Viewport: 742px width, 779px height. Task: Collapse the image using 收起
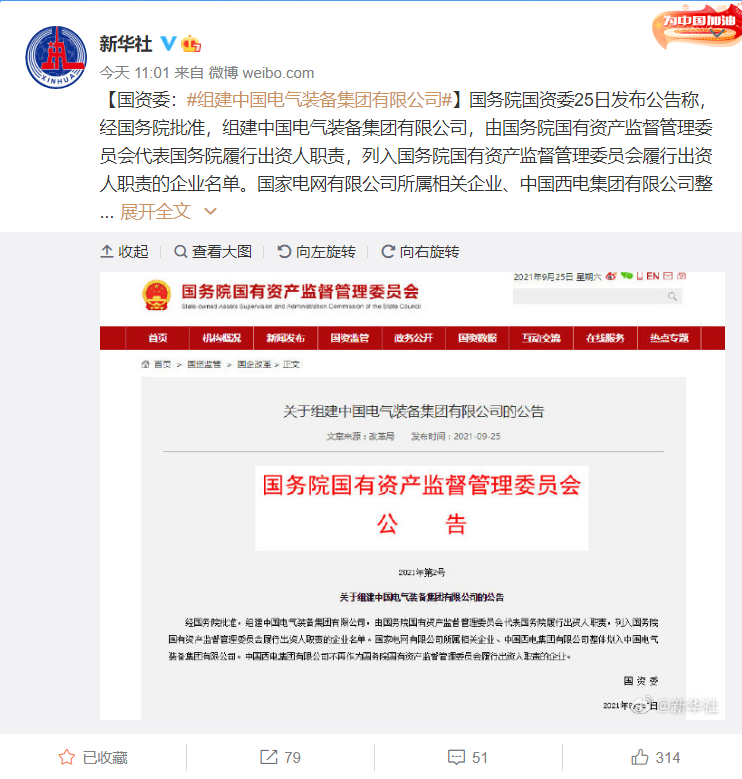click(x=125, y=251)
